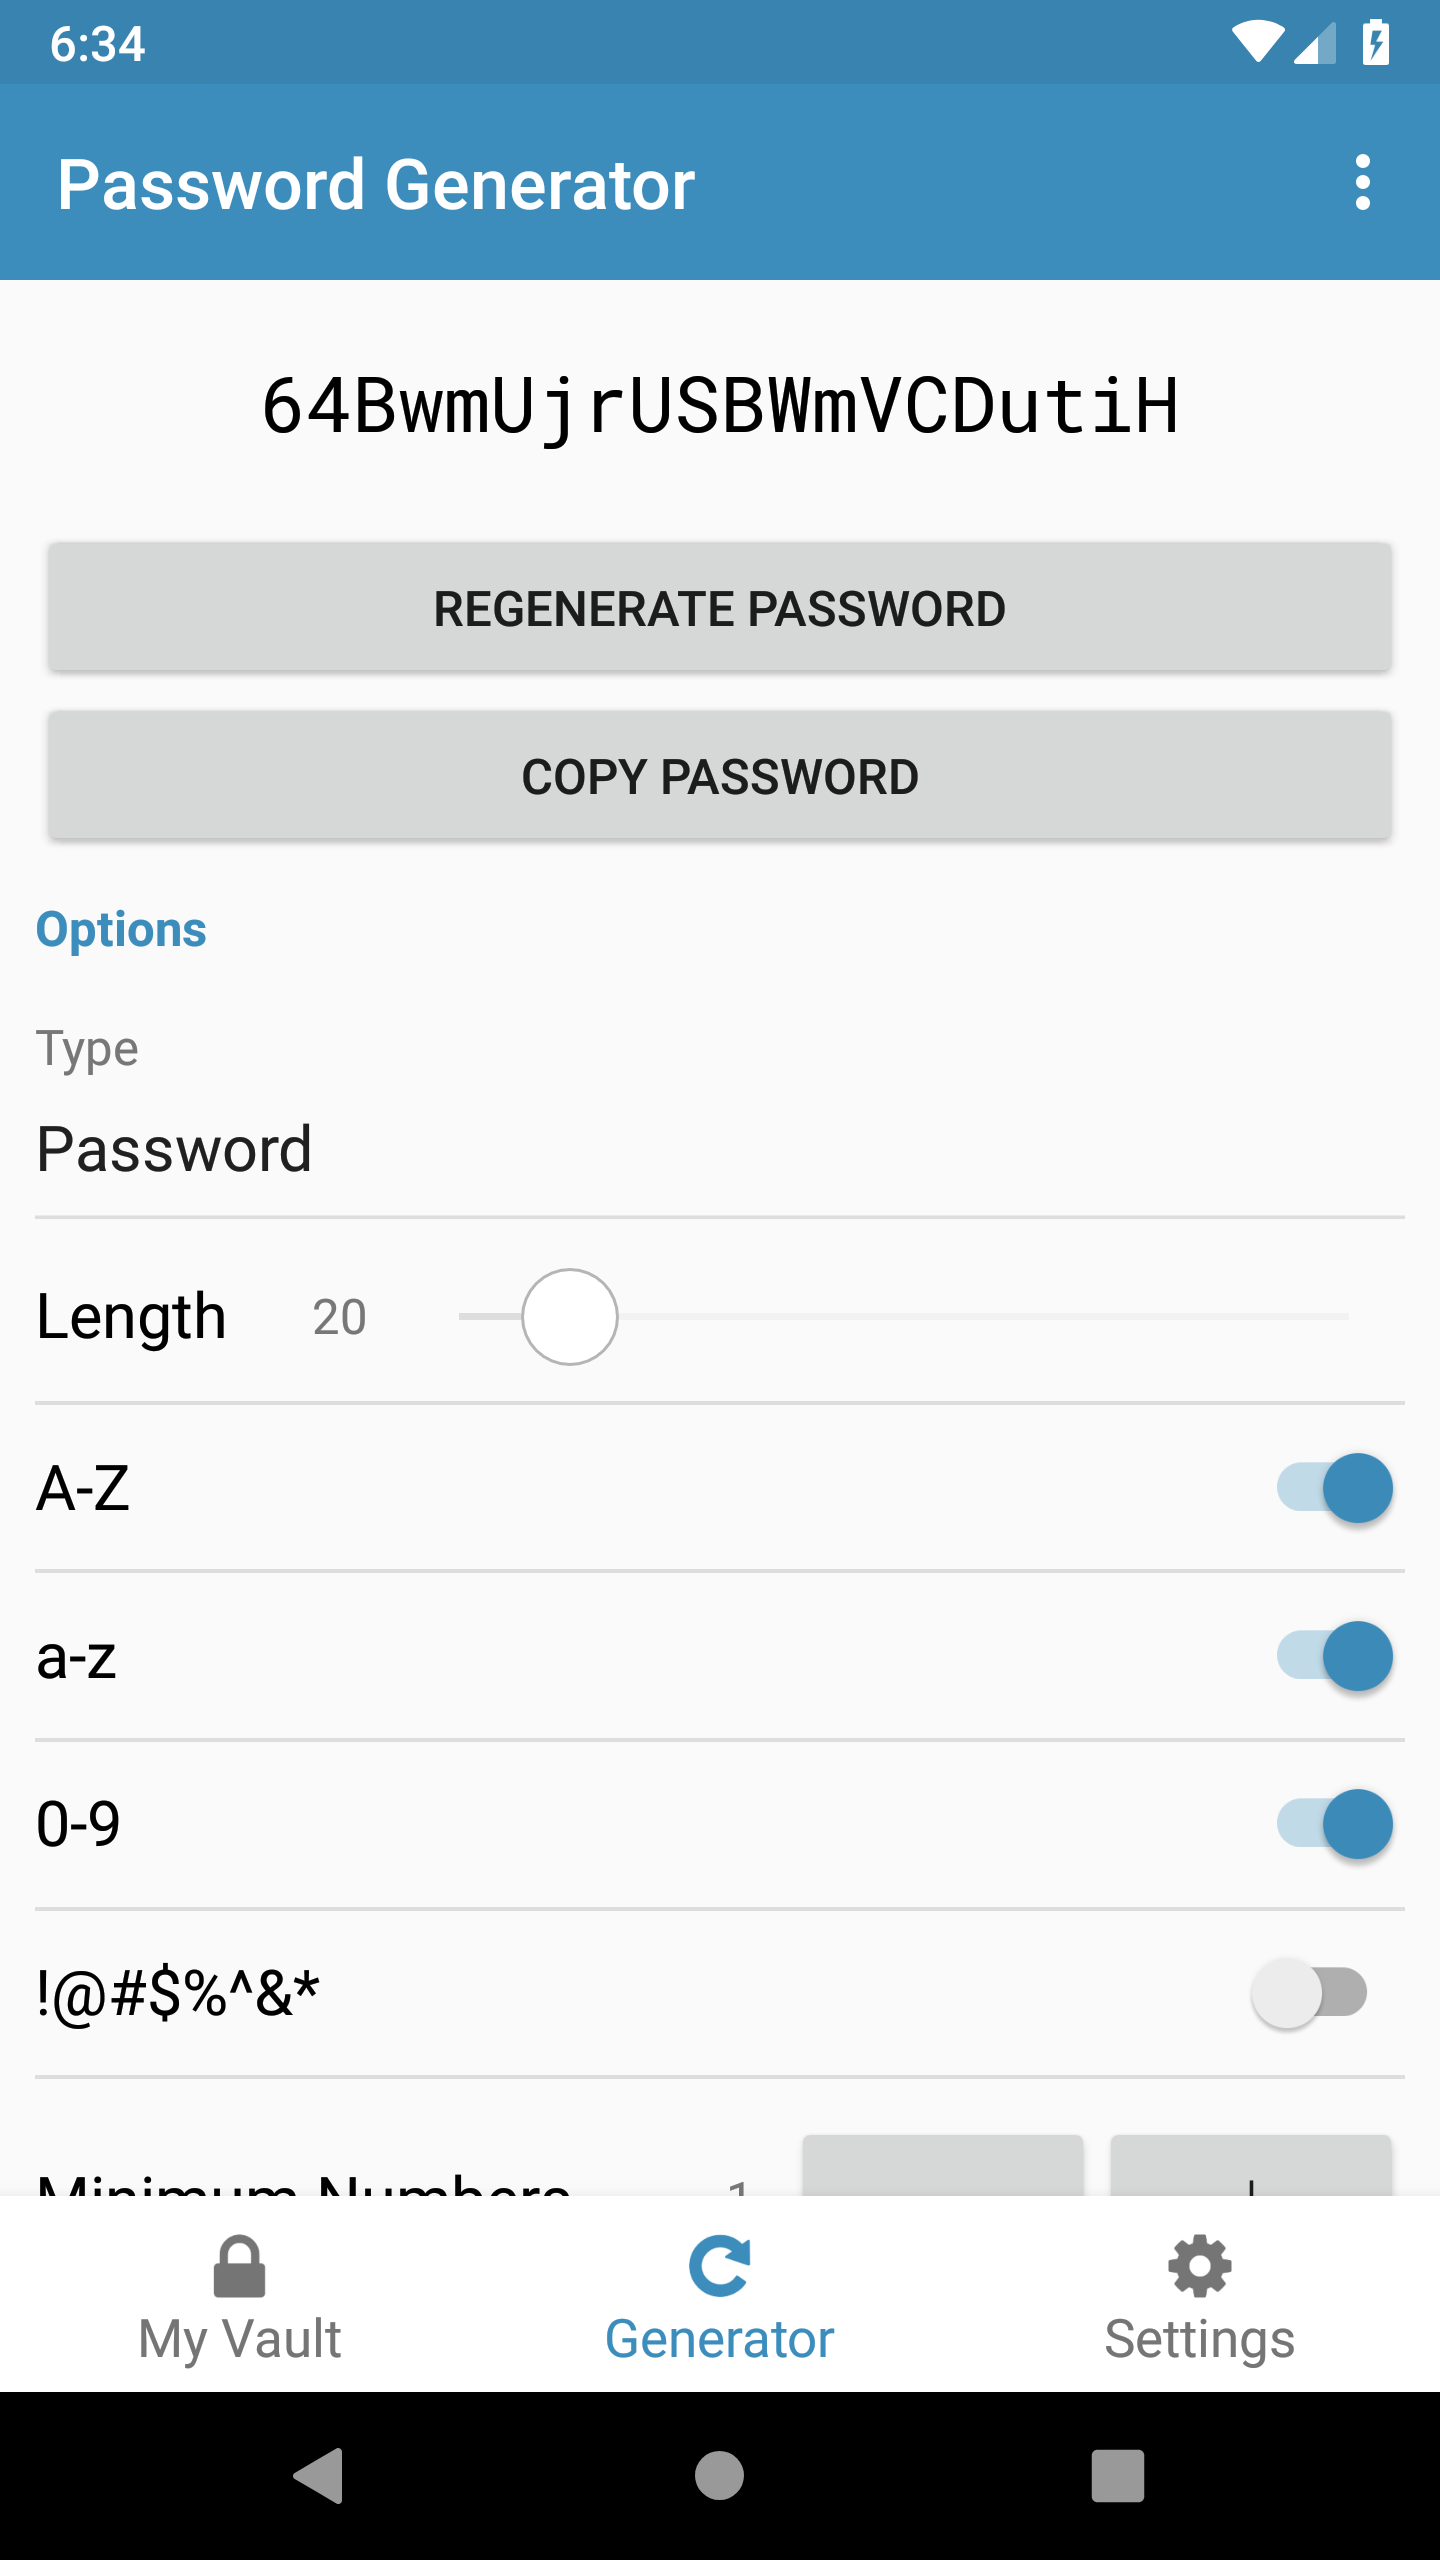Tap the My Vault lock icon
Viewport: 1440px width, 2560px height.
click(x=240, y=2266)
